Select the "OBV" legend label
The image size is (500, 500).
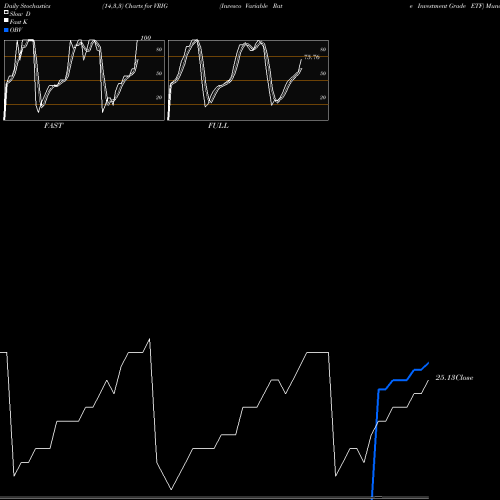(x=16, y=30)
